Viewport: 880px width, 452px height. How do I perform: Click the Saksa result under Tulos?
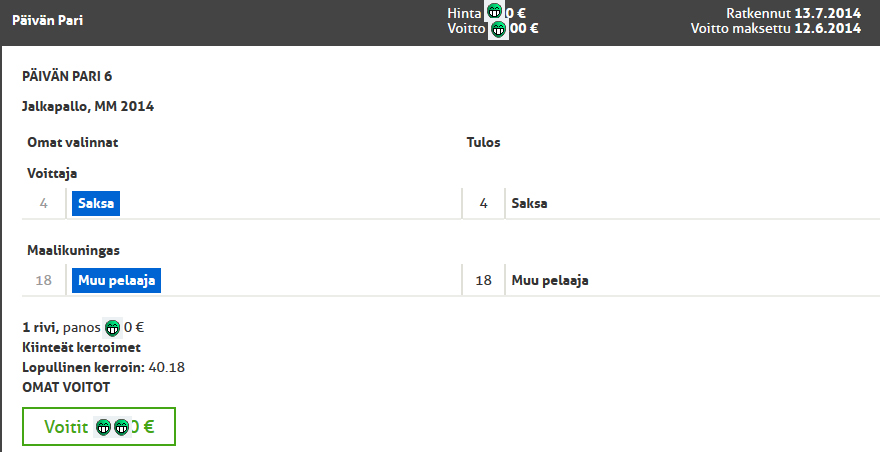(529, 203)
